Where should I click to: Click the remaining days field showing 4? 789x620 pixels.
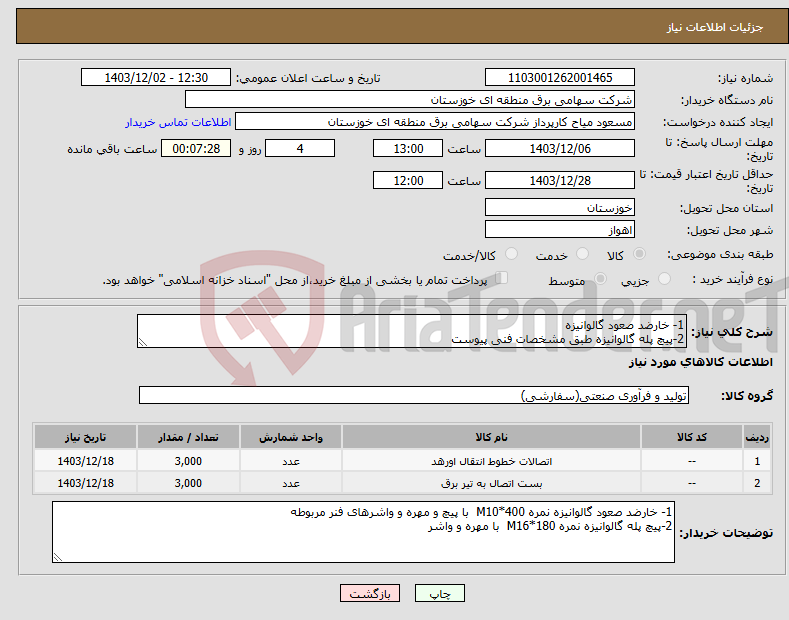pyautogui.click(x=300, y=148)
